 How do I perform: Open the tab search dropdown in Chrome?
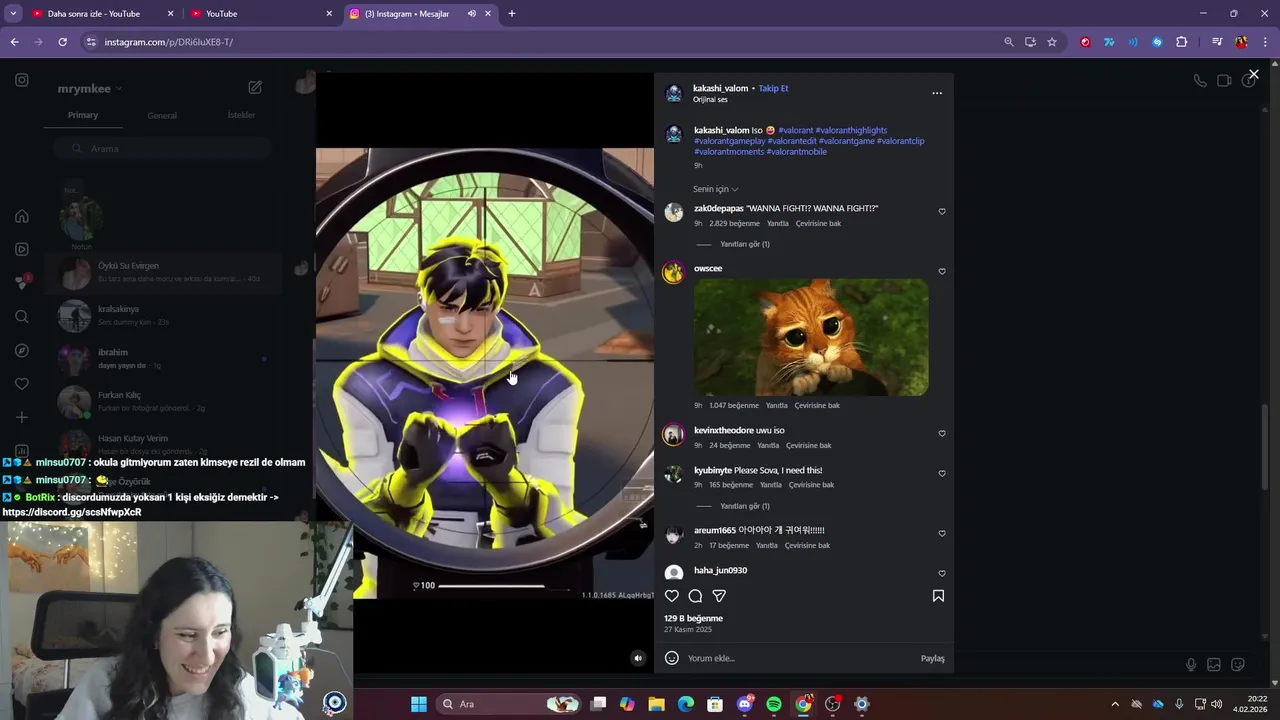click(x=13, y=14)
